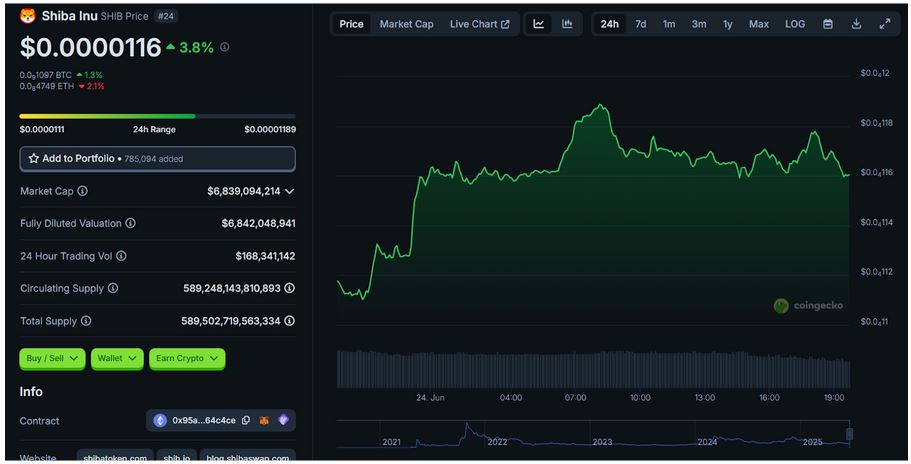Image resolution: width=911 pixels, height=464 pixels.
Task: Click the BTC price line with 1.3%
Action: 61,75
